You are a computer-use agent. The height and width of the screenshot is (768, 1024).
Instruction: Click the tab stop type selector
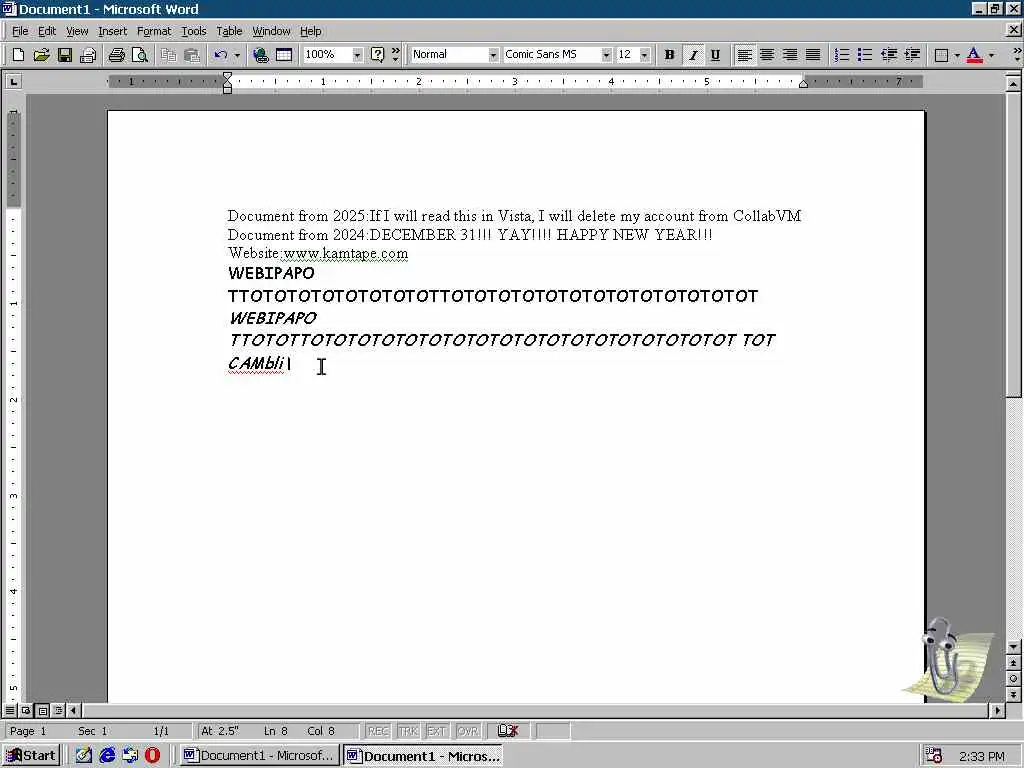click(x=13, y=82)
